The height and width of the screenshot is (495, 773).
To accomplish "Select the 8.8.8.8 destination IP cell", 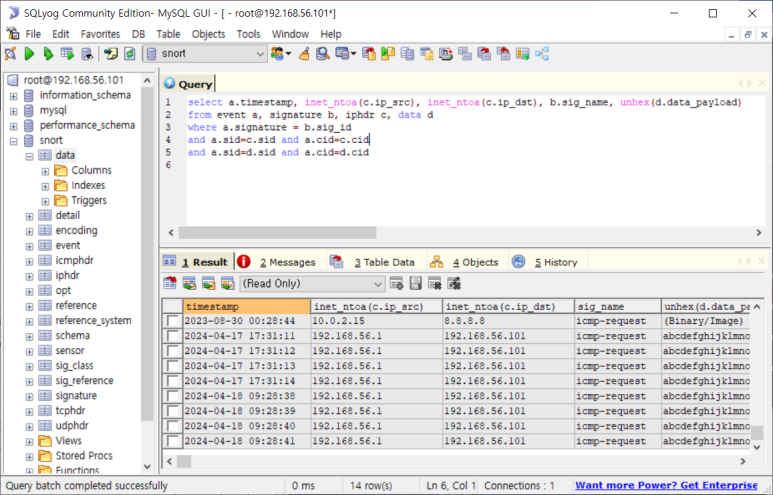I will pos(508,321).
